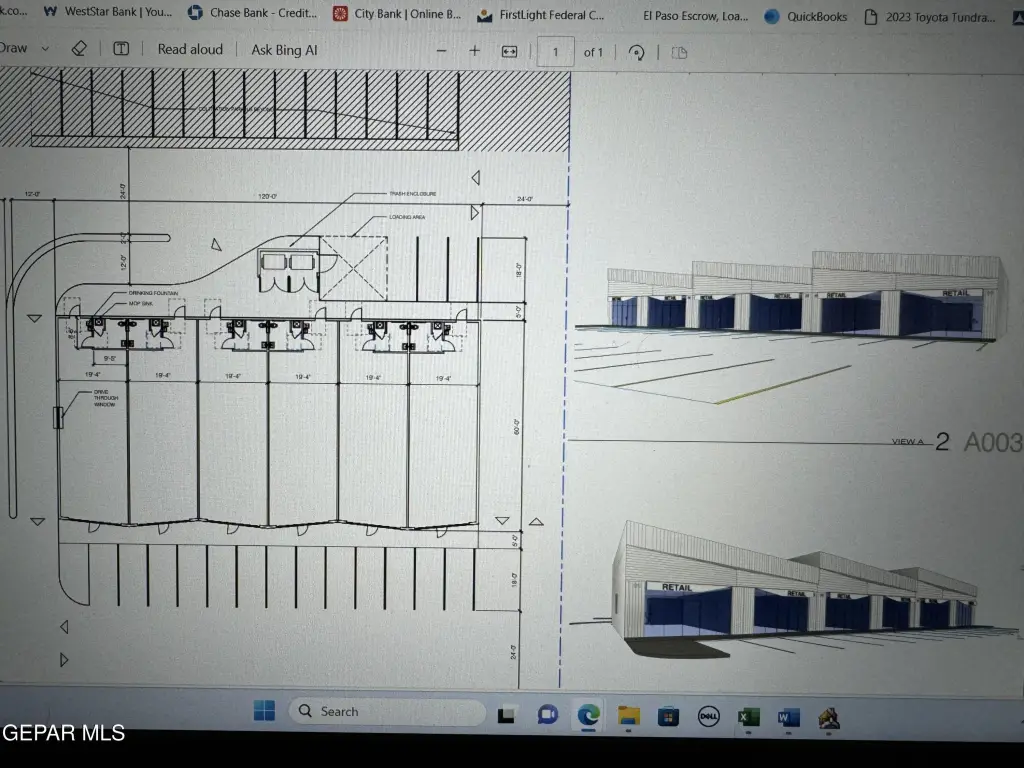Open the 2023 Toyota Tundra bookmark
Screen dimensions: 1024x768
click(x=929, y=17)
